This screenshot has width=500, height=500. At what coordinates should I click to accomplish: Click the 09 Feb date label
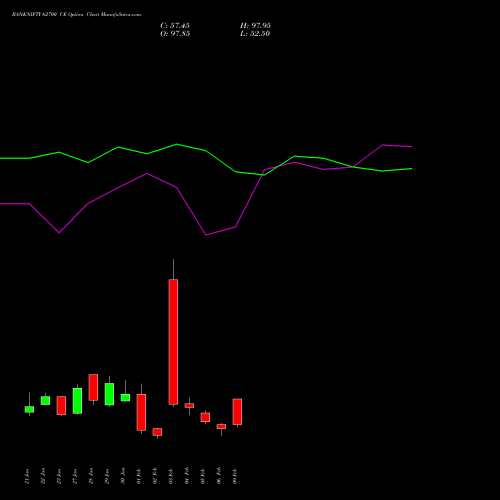[235, 476]
